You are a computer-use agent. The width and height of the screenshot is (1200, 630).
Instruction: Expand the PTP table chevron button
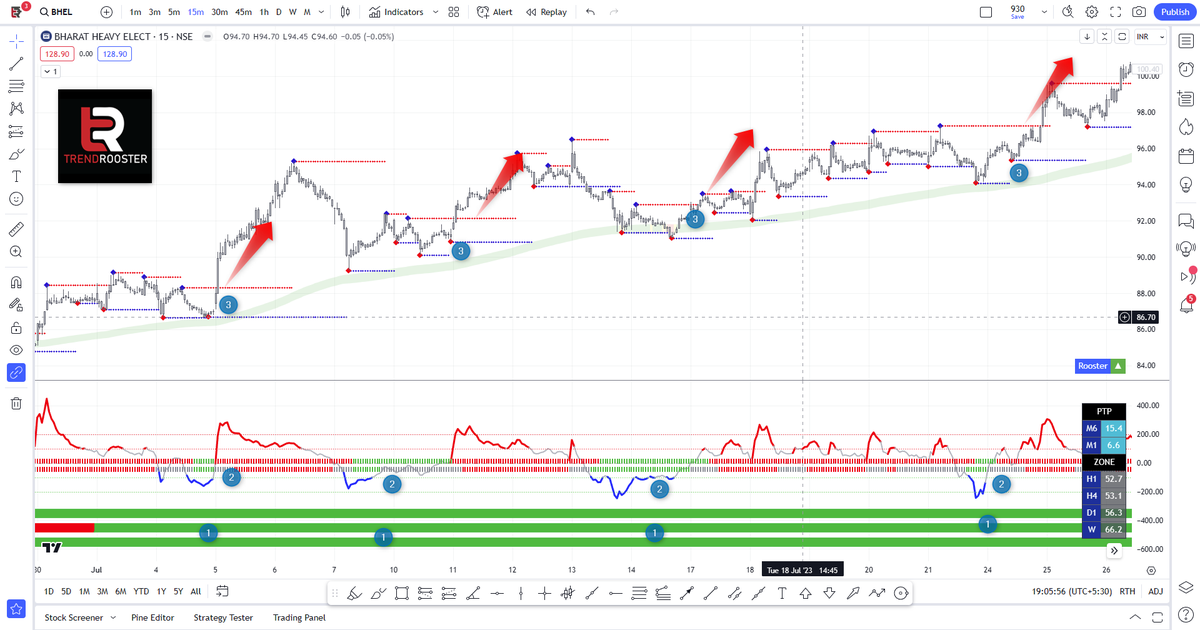[1114, 550]
